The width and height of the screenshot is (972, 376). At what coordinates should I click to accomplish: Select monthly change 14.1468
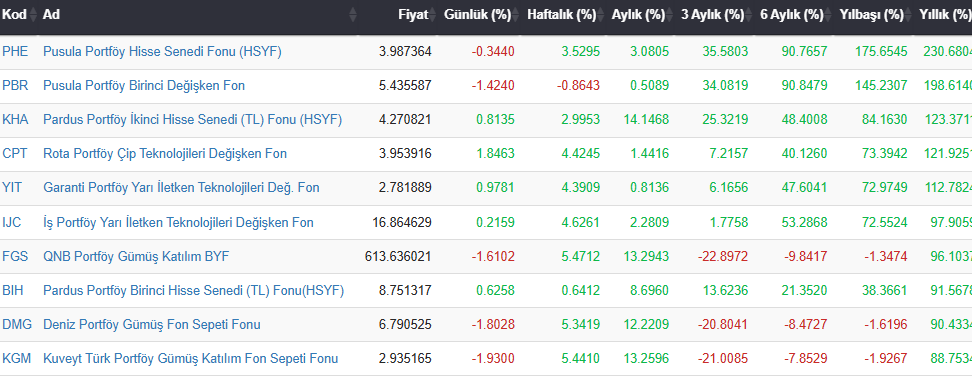point(647,120)
